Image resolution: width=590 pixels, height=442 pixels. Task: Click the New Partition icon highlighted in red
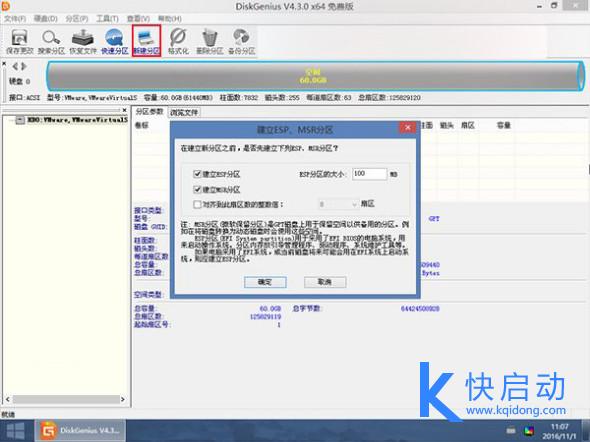coord(146,41)
